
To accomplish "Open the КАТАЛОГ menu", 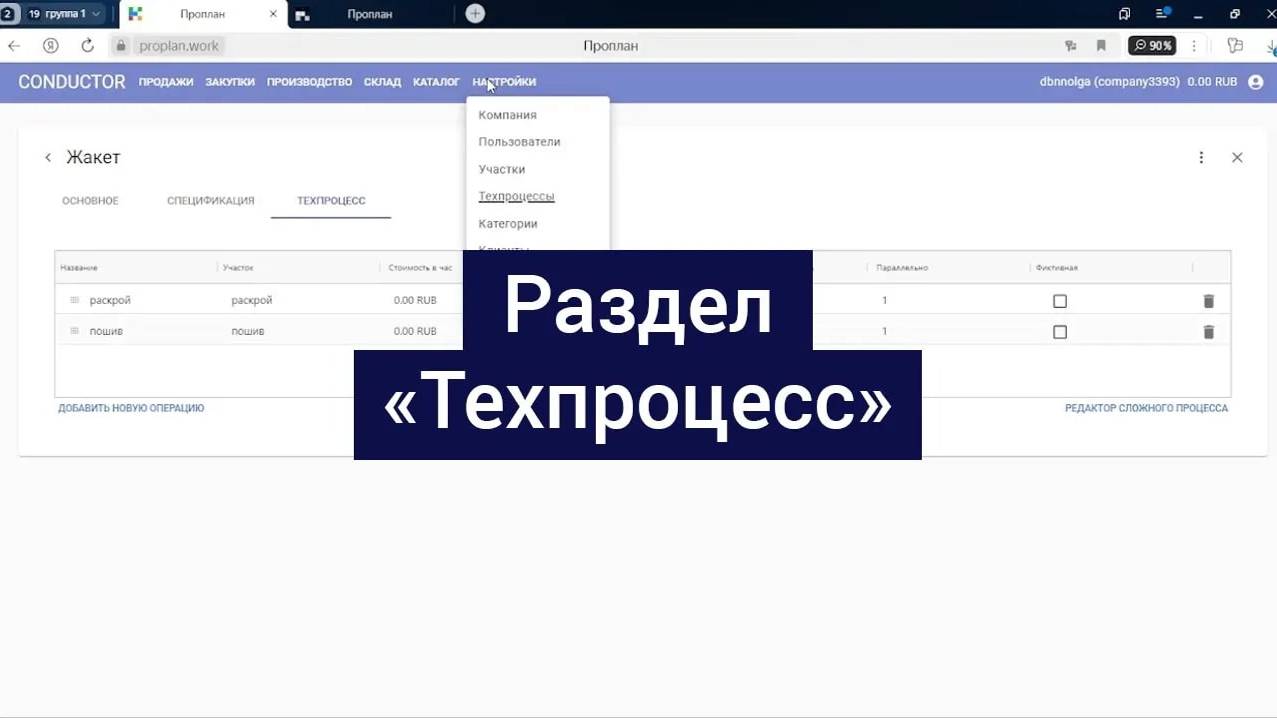I will (x=436, y=82).
